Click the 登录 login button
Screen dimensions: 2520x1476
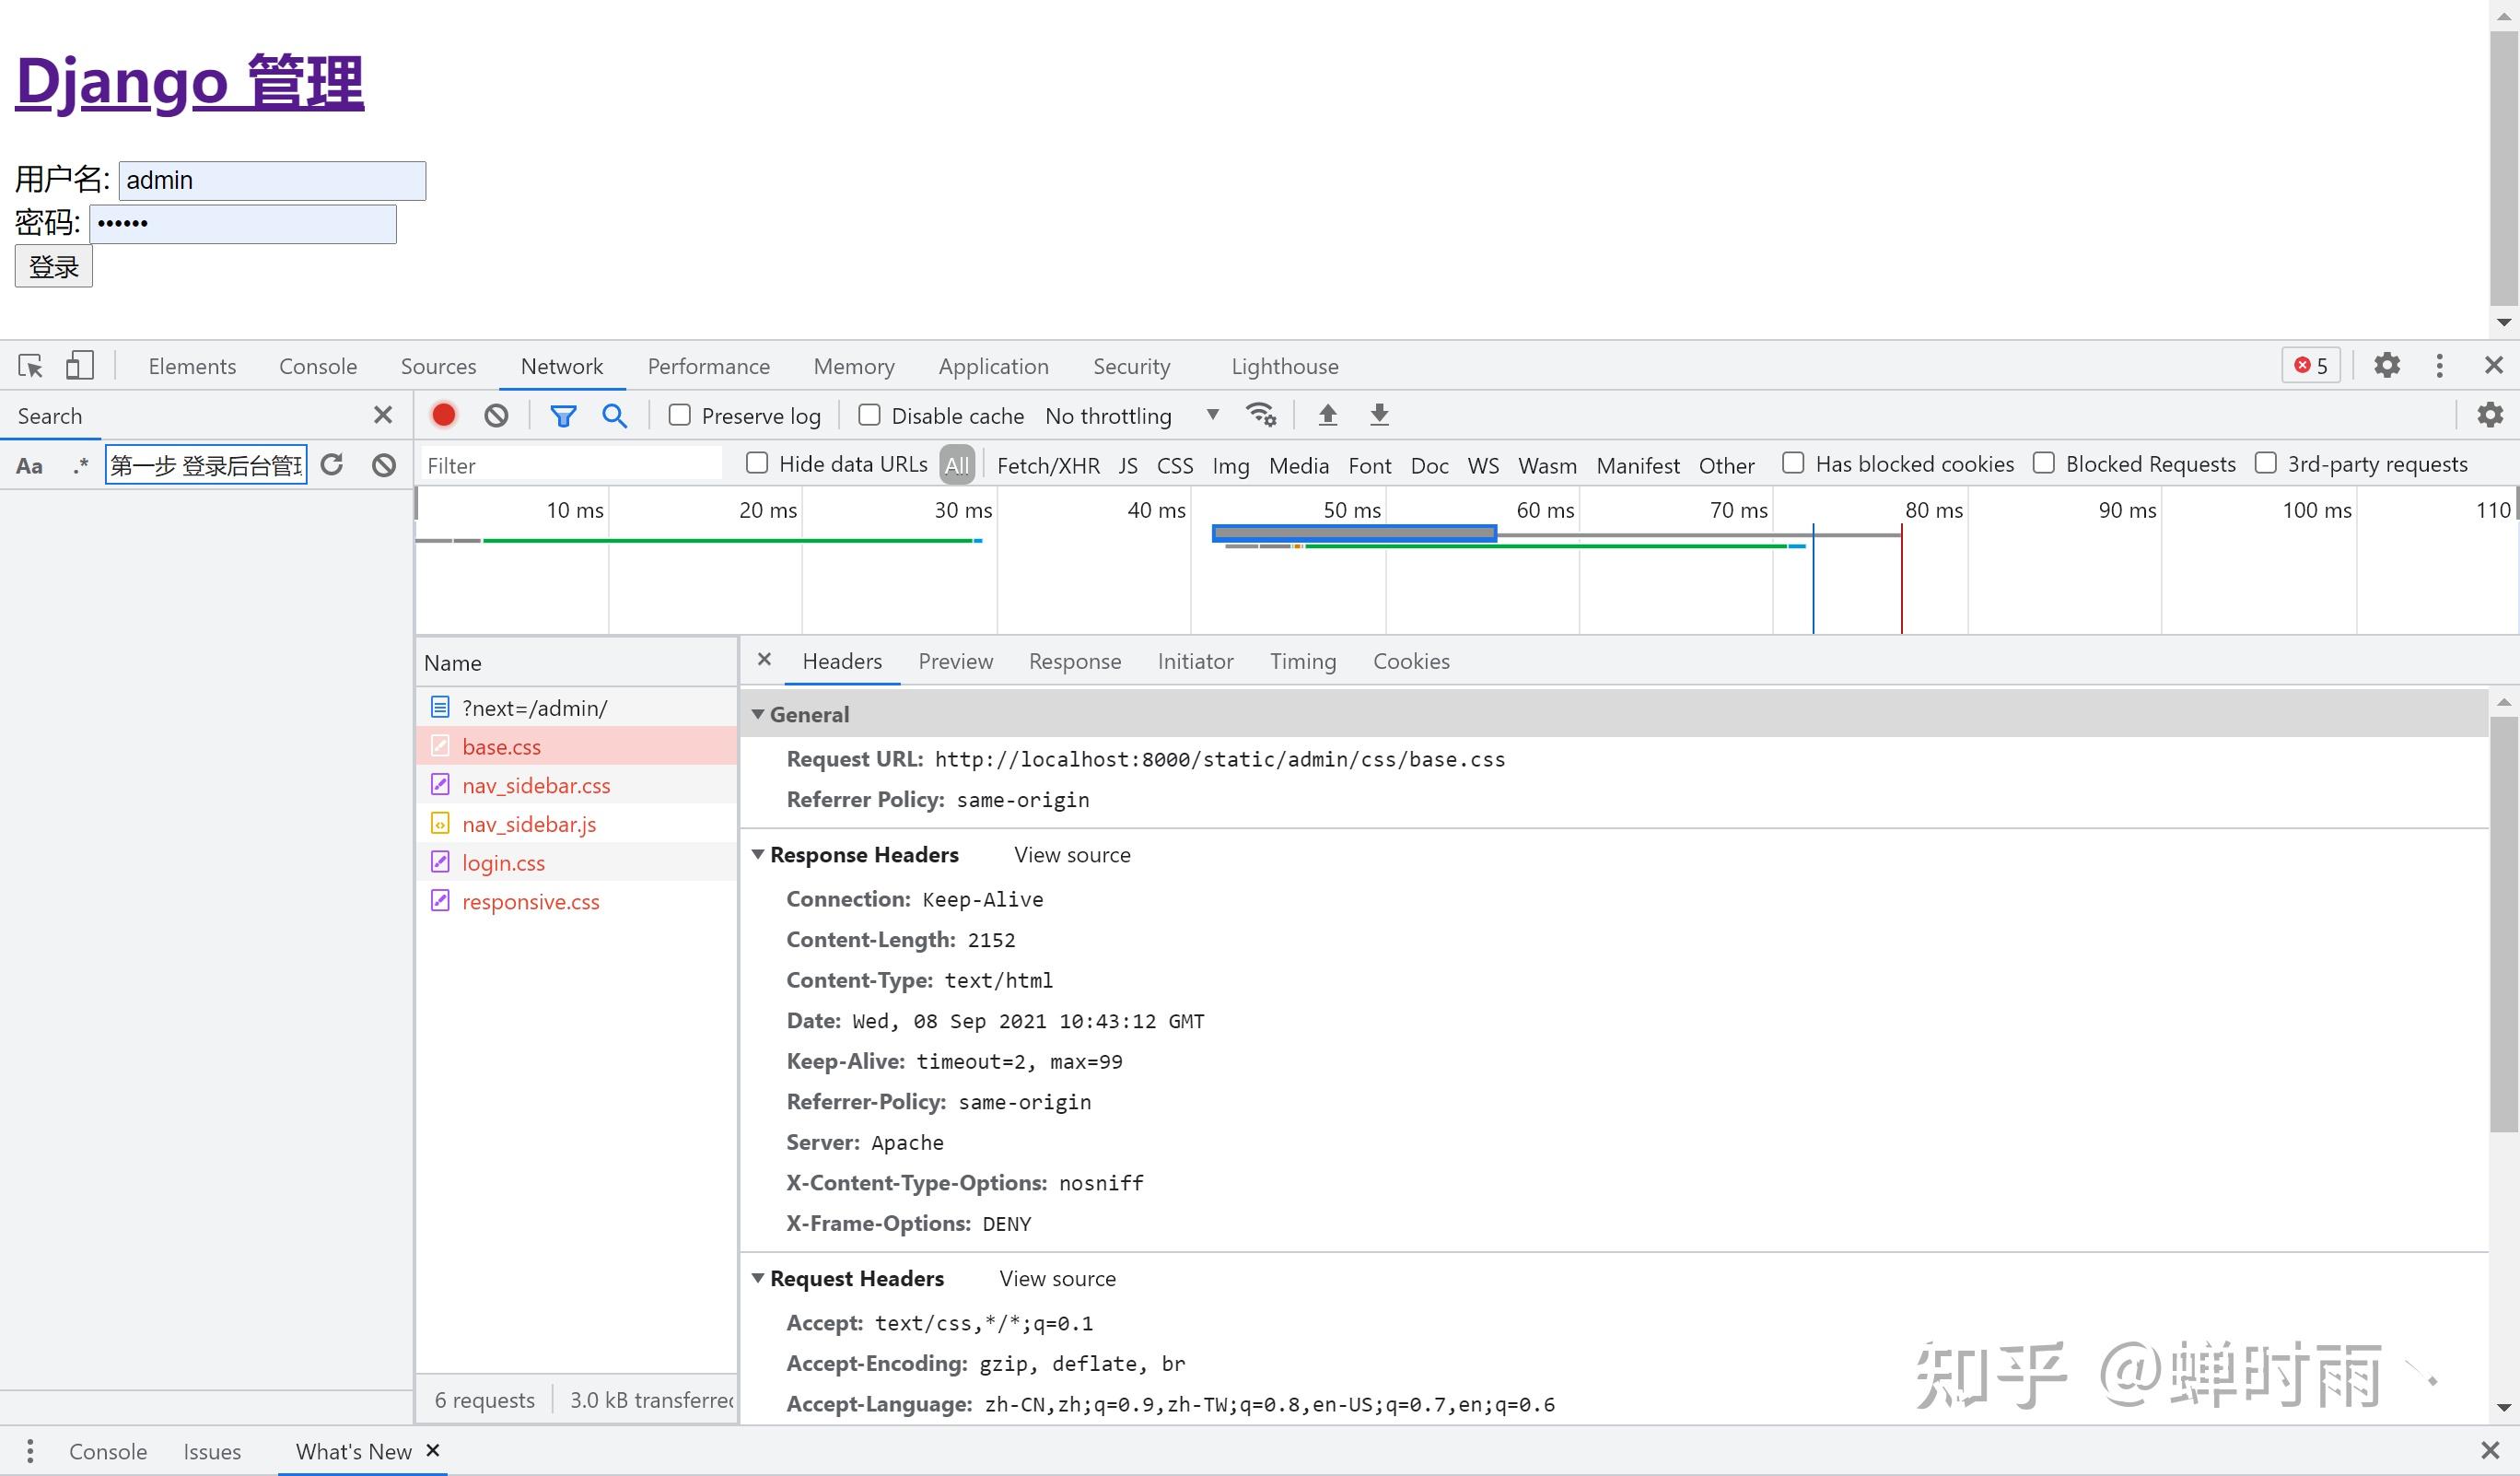[53, 265]
